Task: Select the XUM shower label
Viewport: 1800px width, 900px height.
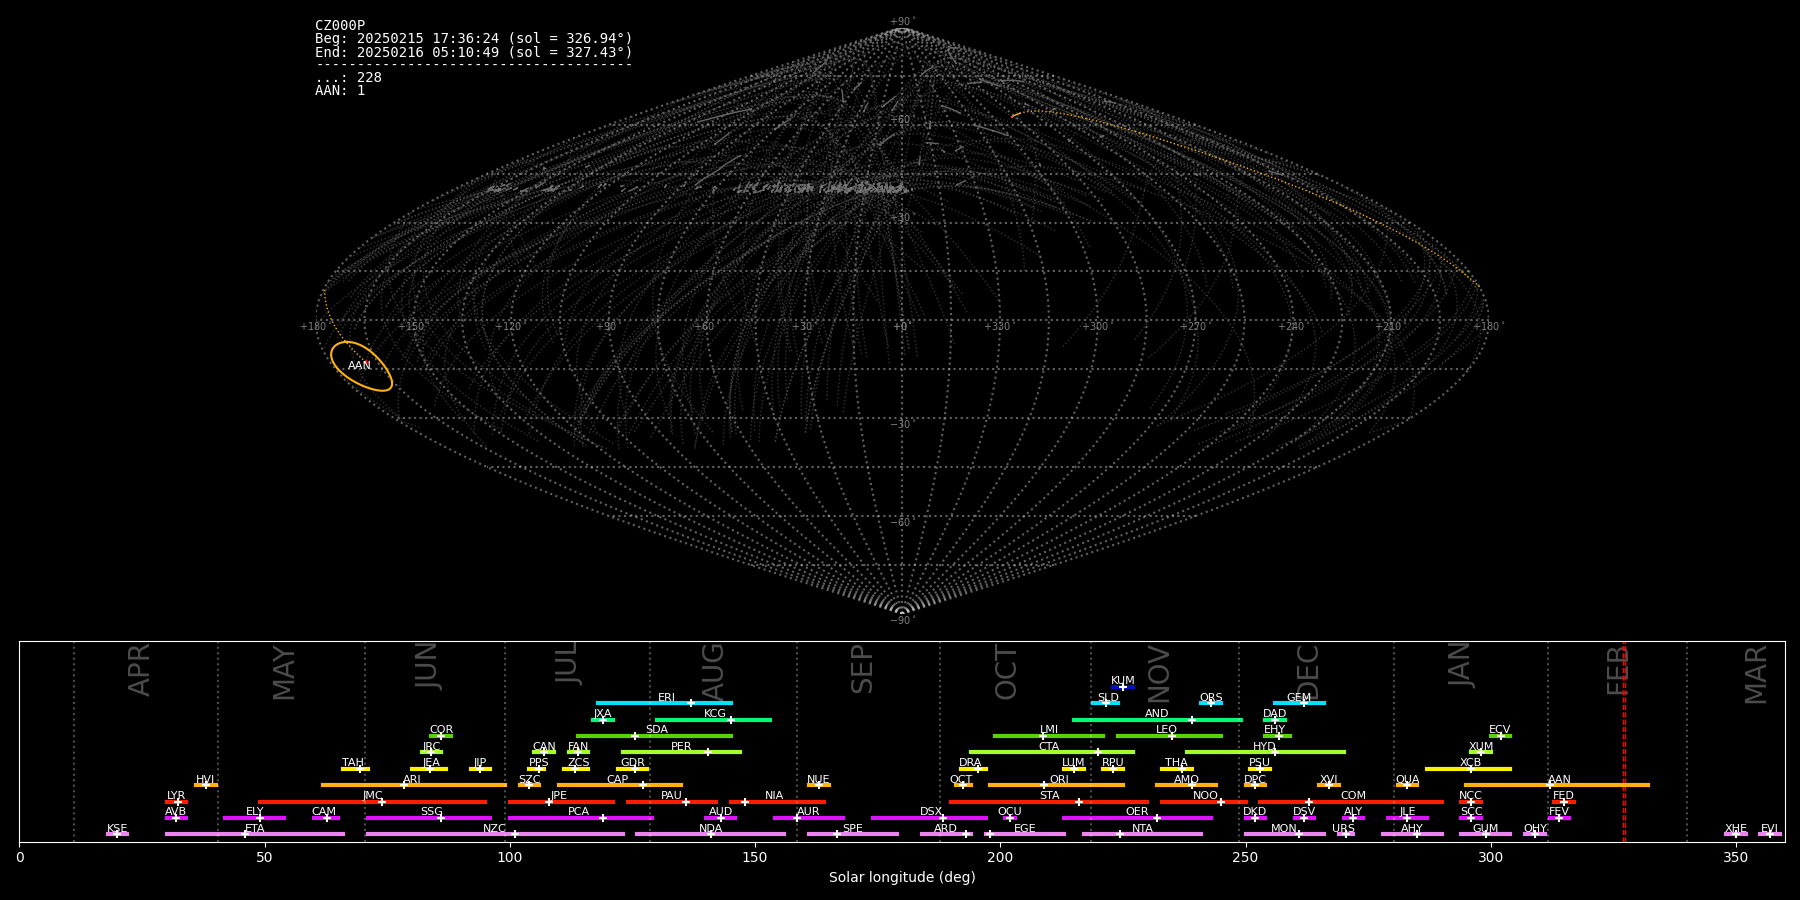Action: tap(1481, 747)
